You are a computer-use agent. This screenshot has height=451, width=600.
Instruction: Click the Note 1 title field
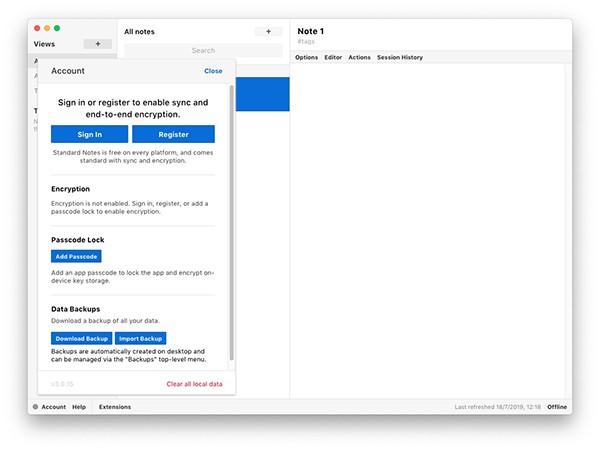311,31
